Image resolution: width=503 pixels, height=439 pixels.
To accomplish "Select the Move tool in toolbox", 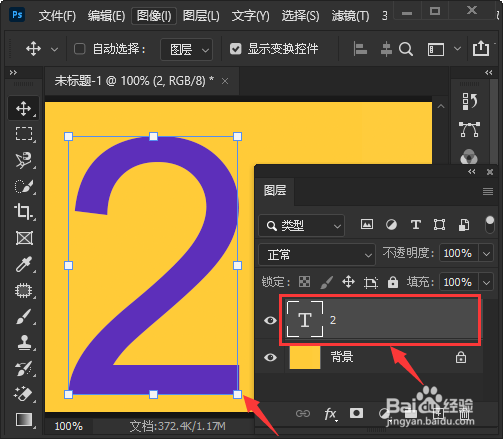I will (23, 108).
